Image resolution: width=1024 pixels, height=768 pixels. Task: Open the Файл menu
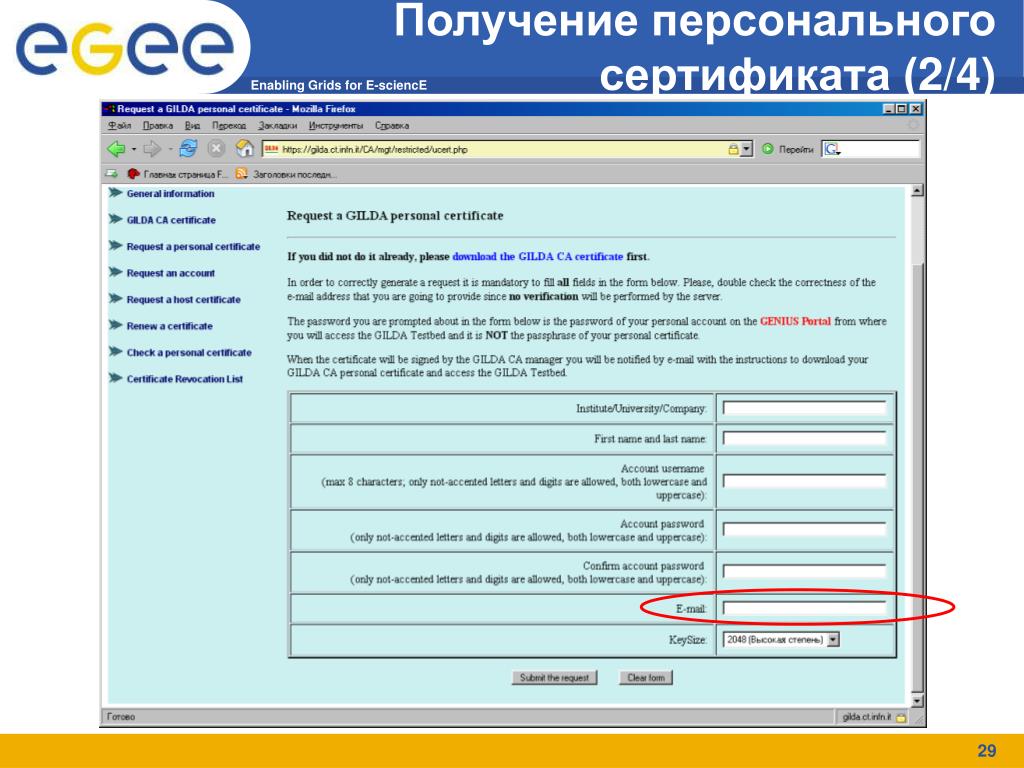pos(120,125)
